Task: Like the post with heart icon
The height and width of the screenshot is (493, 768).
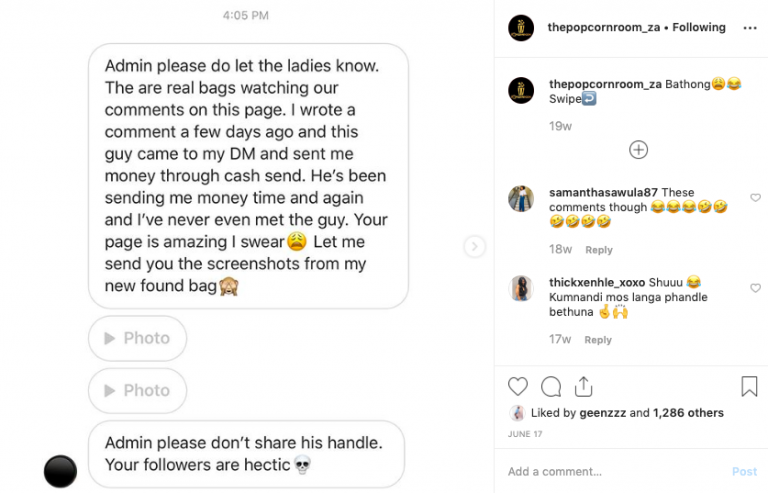Action: click(518, 386)
